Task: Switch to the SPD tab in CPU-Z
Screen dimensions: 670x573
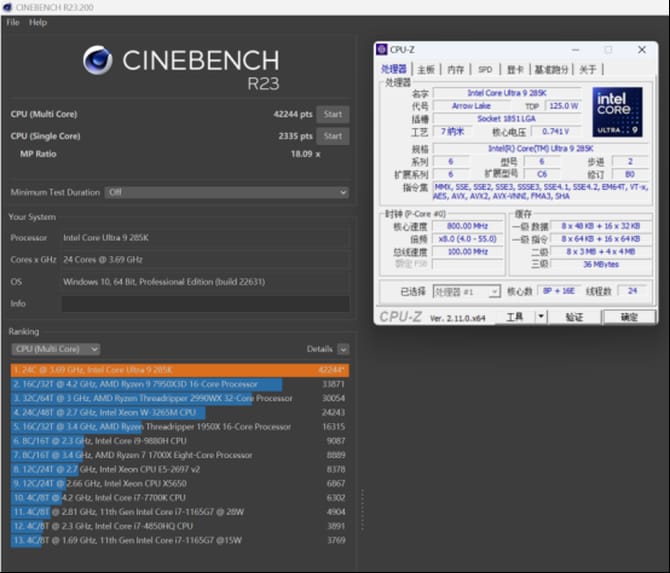Action: pyautogui.click(x=485, y=69)
